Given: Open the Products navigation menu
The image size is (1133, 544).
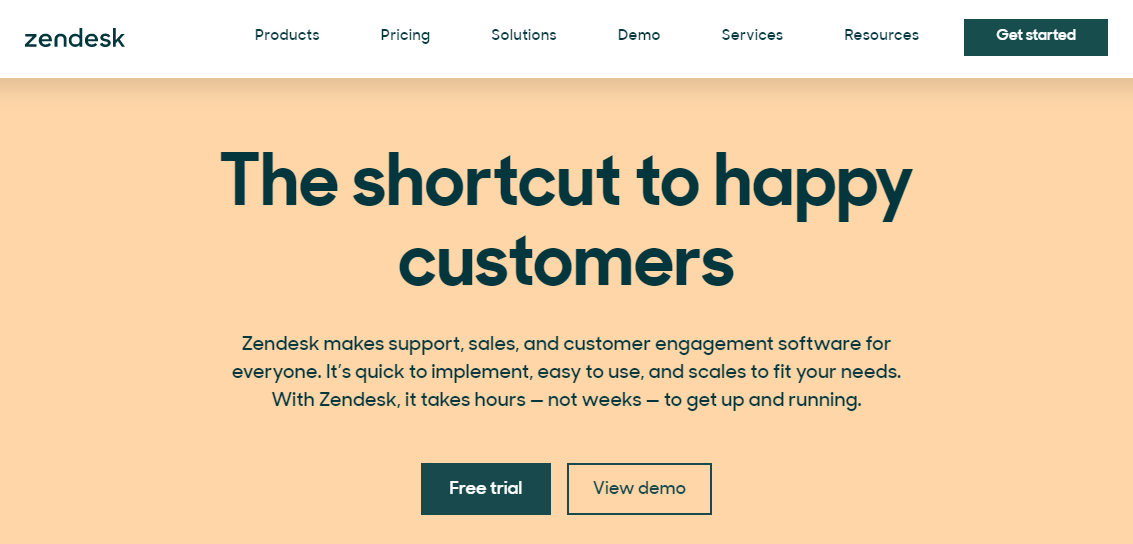Looking at the screenshot, I should (x=287, y=35).
